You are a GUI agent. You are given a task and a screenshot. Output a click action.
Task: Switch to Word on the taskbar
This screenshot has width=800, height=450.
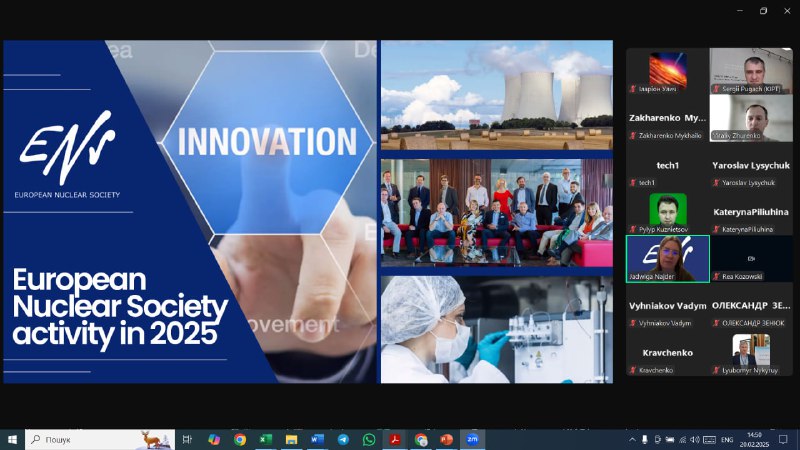317,439
